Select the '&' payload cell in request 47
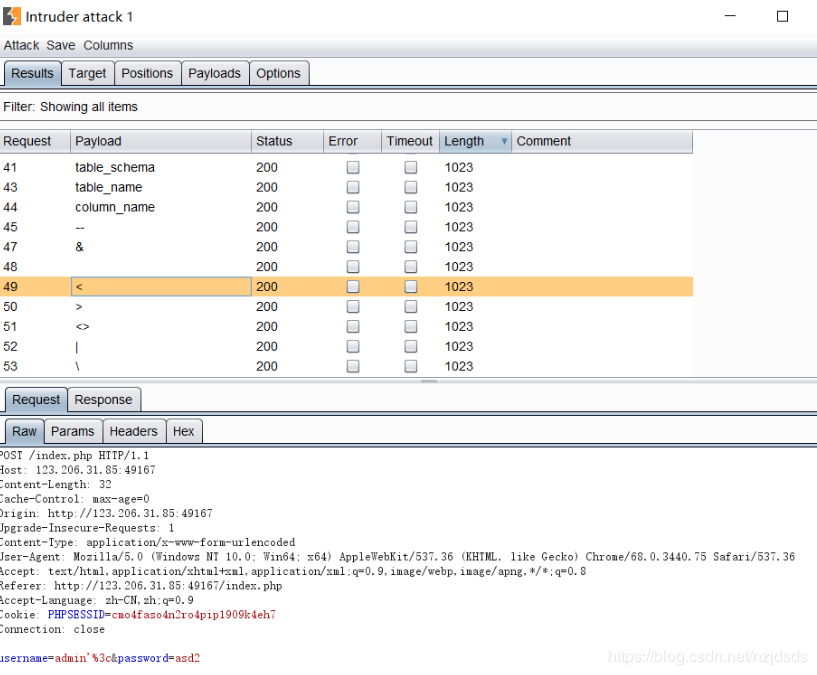The width and height of the screenshot is (817, 675). click(x=161, y=247)
